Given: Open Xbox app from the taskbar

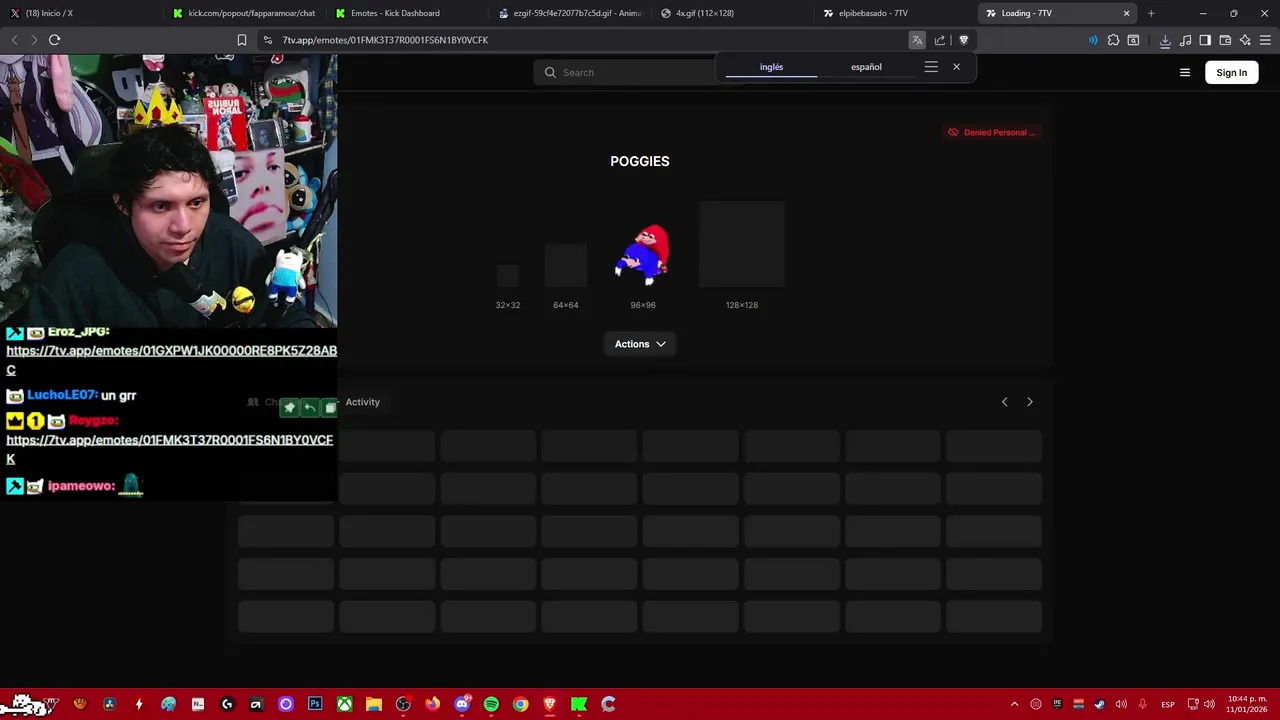Looking at the screenshot, I should coord(344,704).
